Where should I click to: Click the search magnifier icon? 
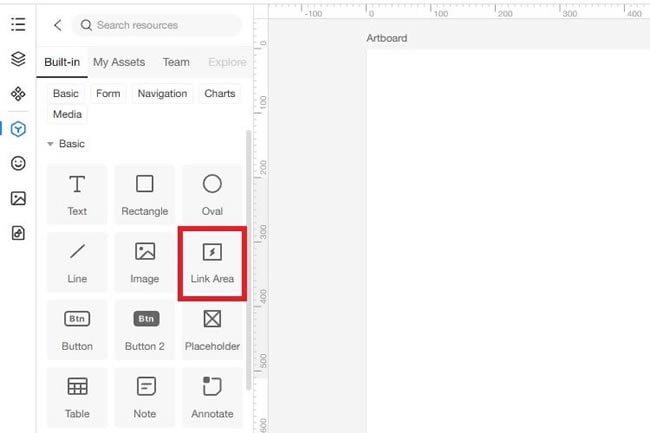(x=86, y=25)
